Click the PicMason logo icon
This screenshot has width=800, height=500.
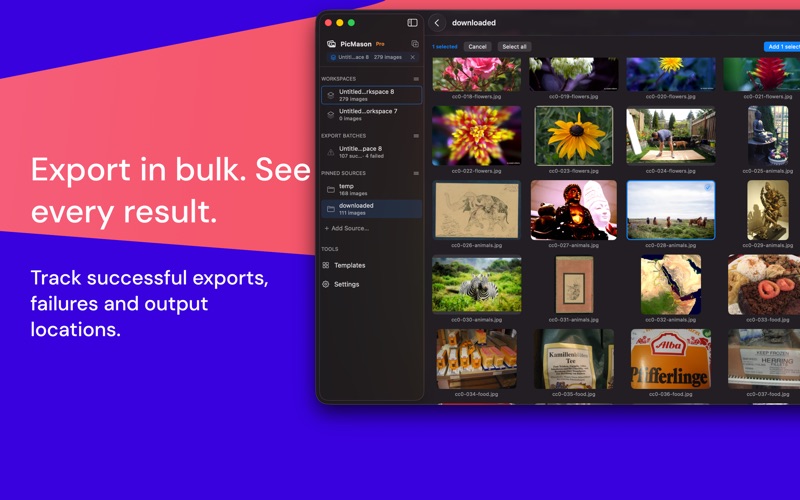coord(331,44)
